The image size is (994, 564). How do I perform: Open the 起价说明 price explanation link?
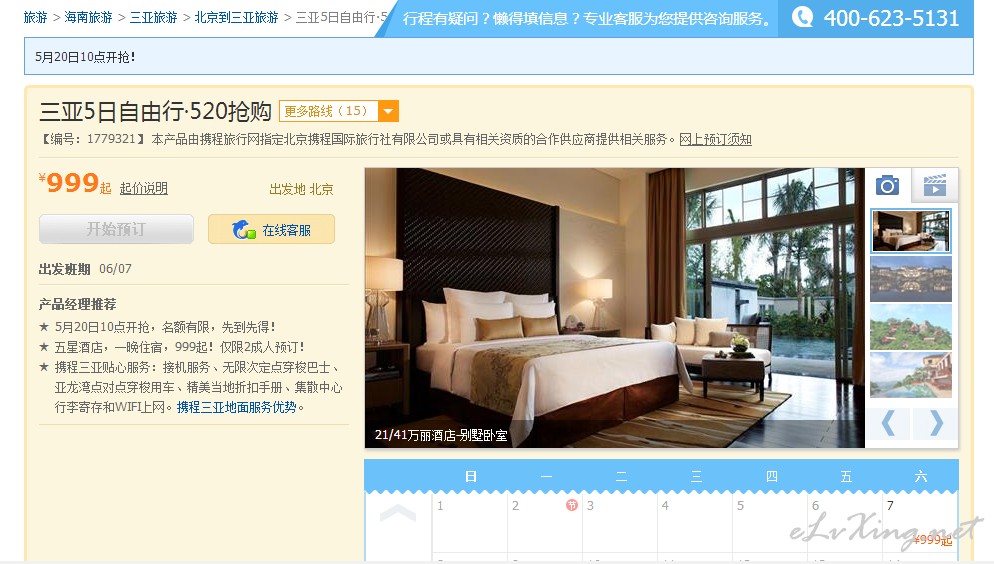click(x=143, y=188)
